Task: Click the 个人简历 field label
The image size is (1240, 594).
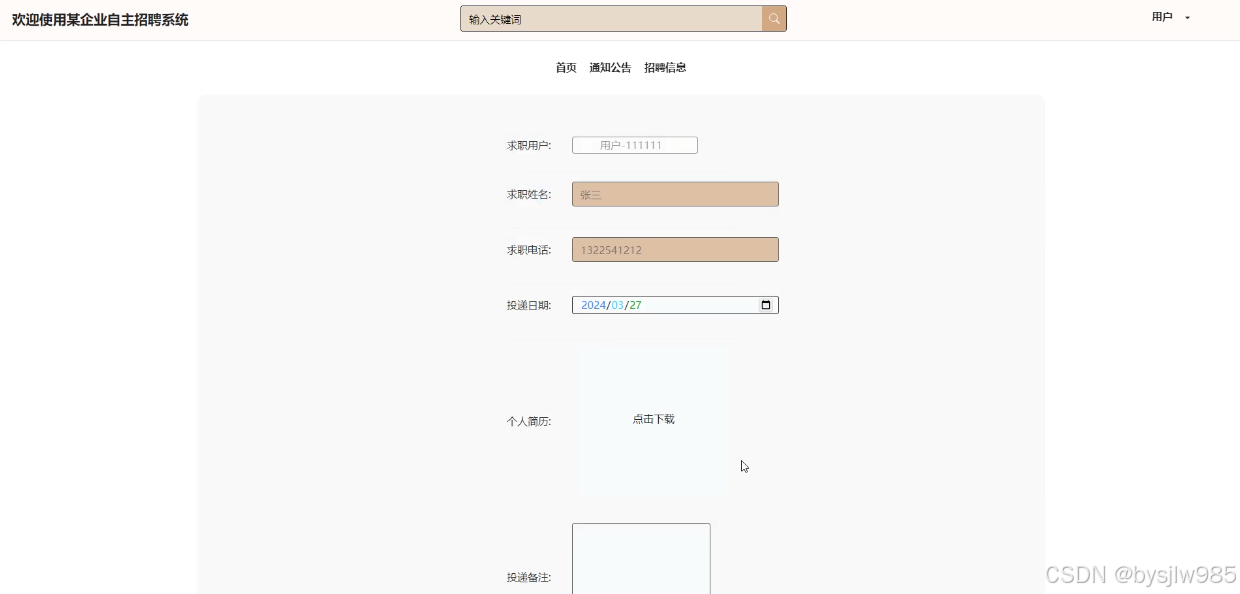Action: pos(528,422)
